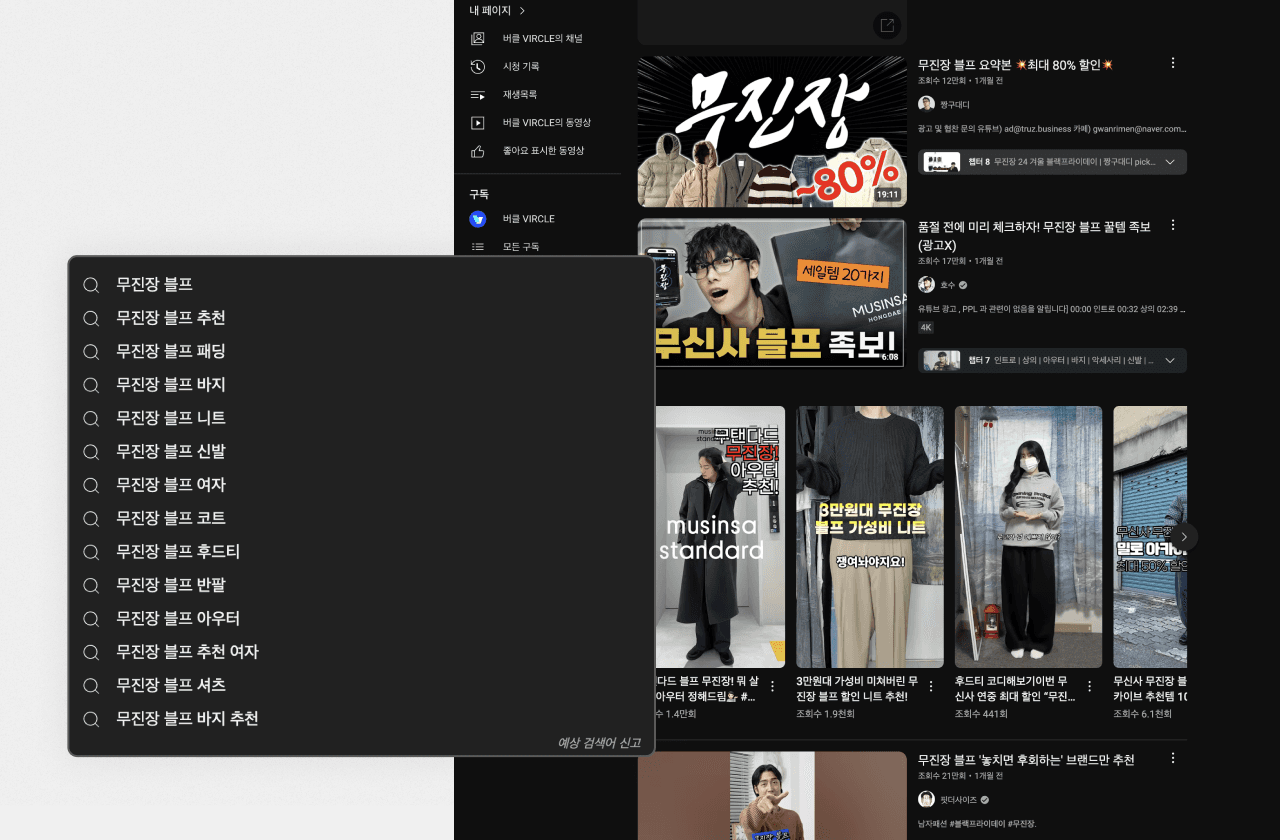Screen dimensions: 1280x840
Task: Open the 3만원대 무진장 블프 가성비 니트 short
Action: coord(870,537)
